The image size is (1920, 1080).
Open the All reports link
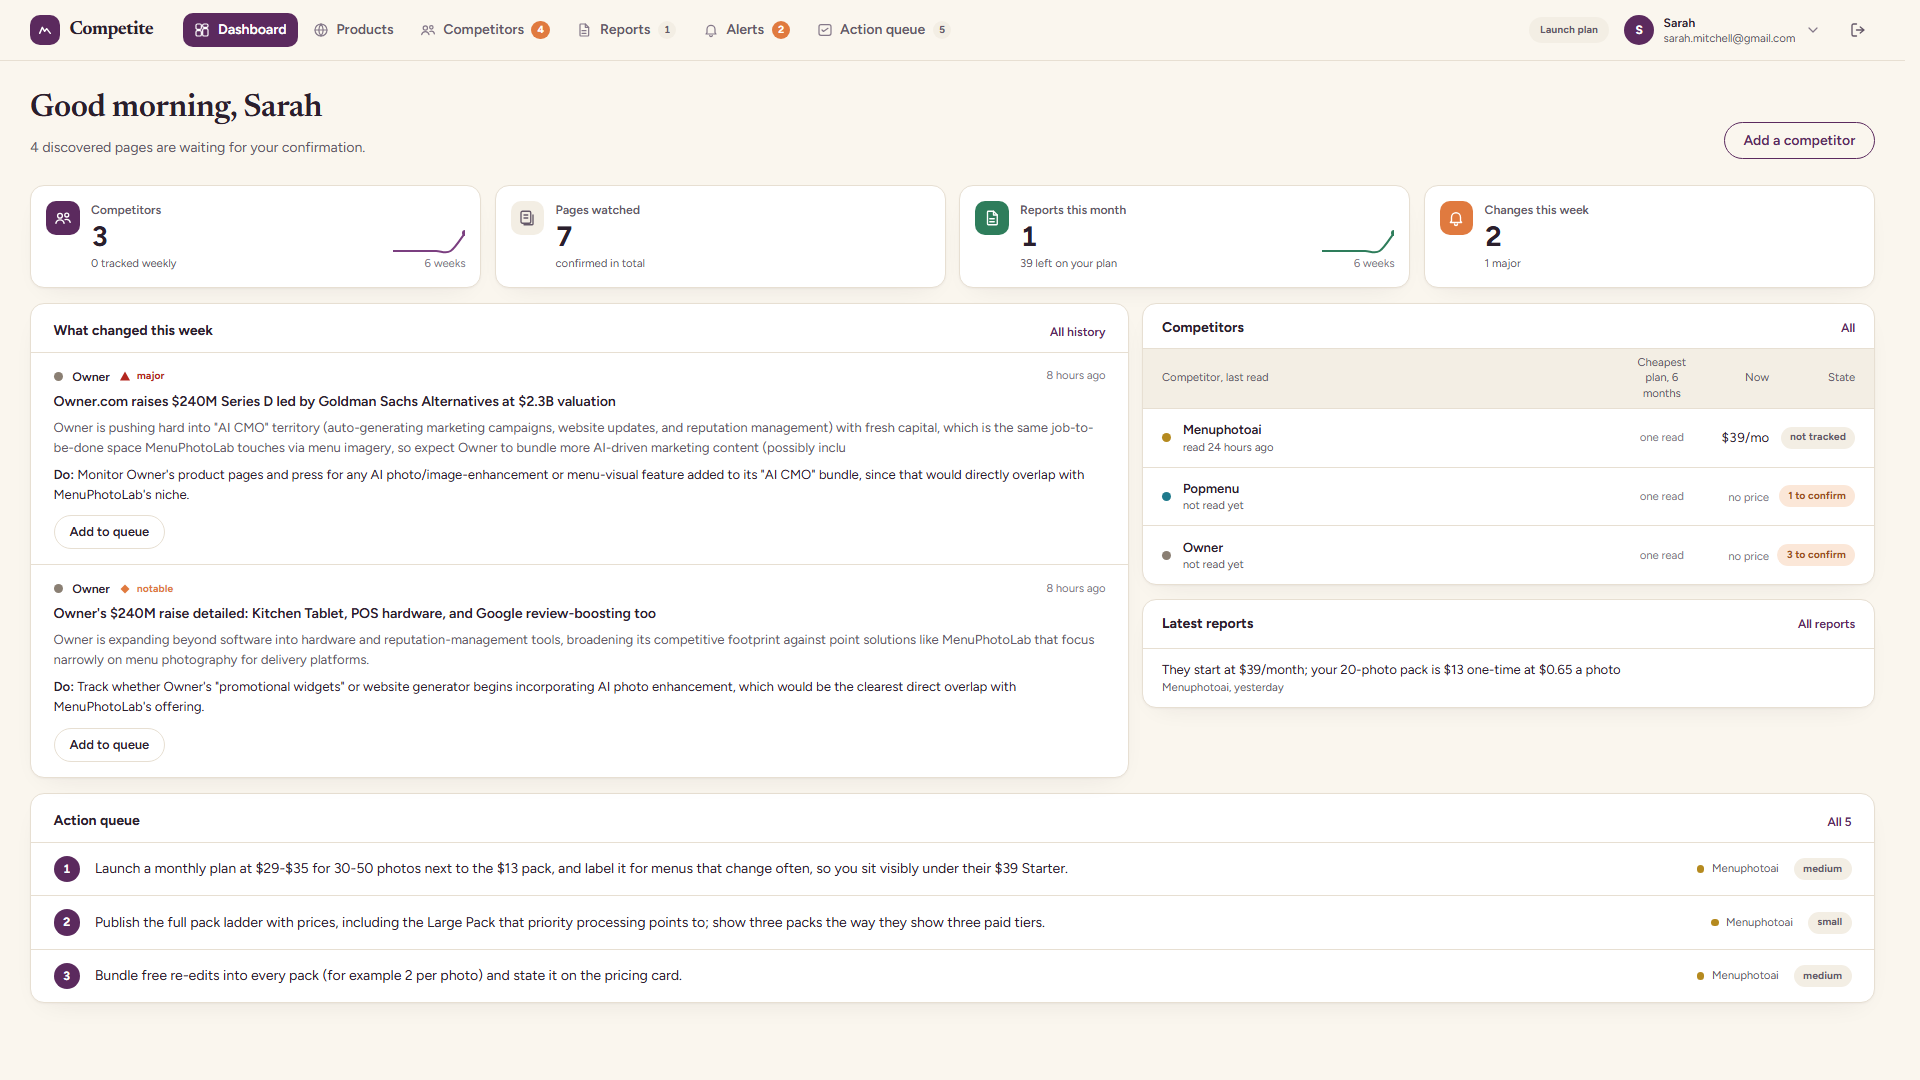coord(1826,624)
